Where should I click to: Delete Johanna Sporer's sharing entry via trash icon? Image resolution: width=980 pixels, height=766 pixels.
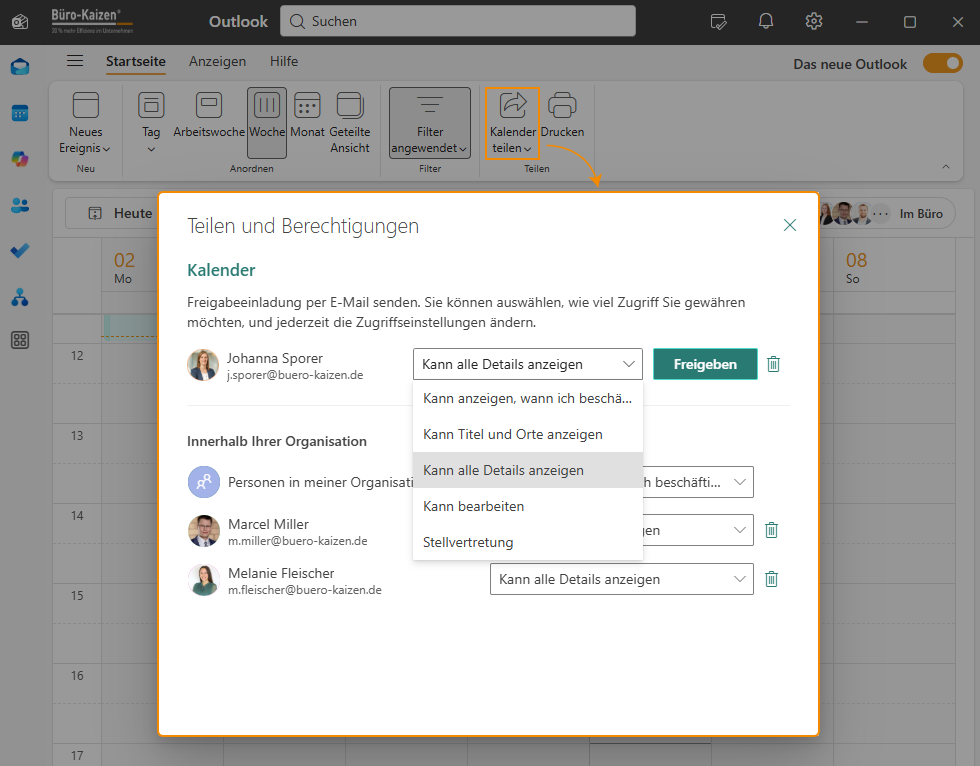(773, 364)
